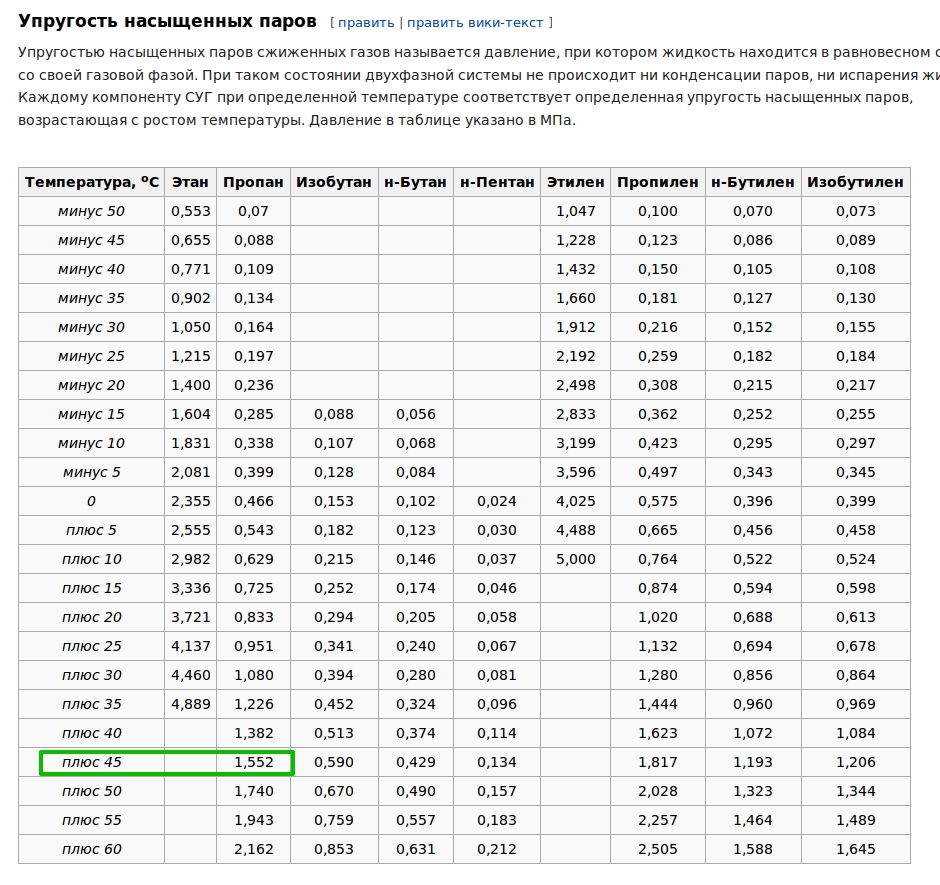This screenshot has width=940, height=885.
Task: Click the 'править вики-текст' link
Action: point(475,23)
